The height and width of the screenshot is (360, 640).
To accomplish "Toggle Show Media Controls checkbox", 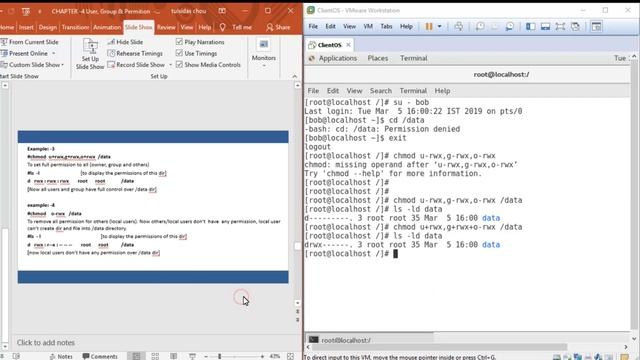I will tap(179, 64).
